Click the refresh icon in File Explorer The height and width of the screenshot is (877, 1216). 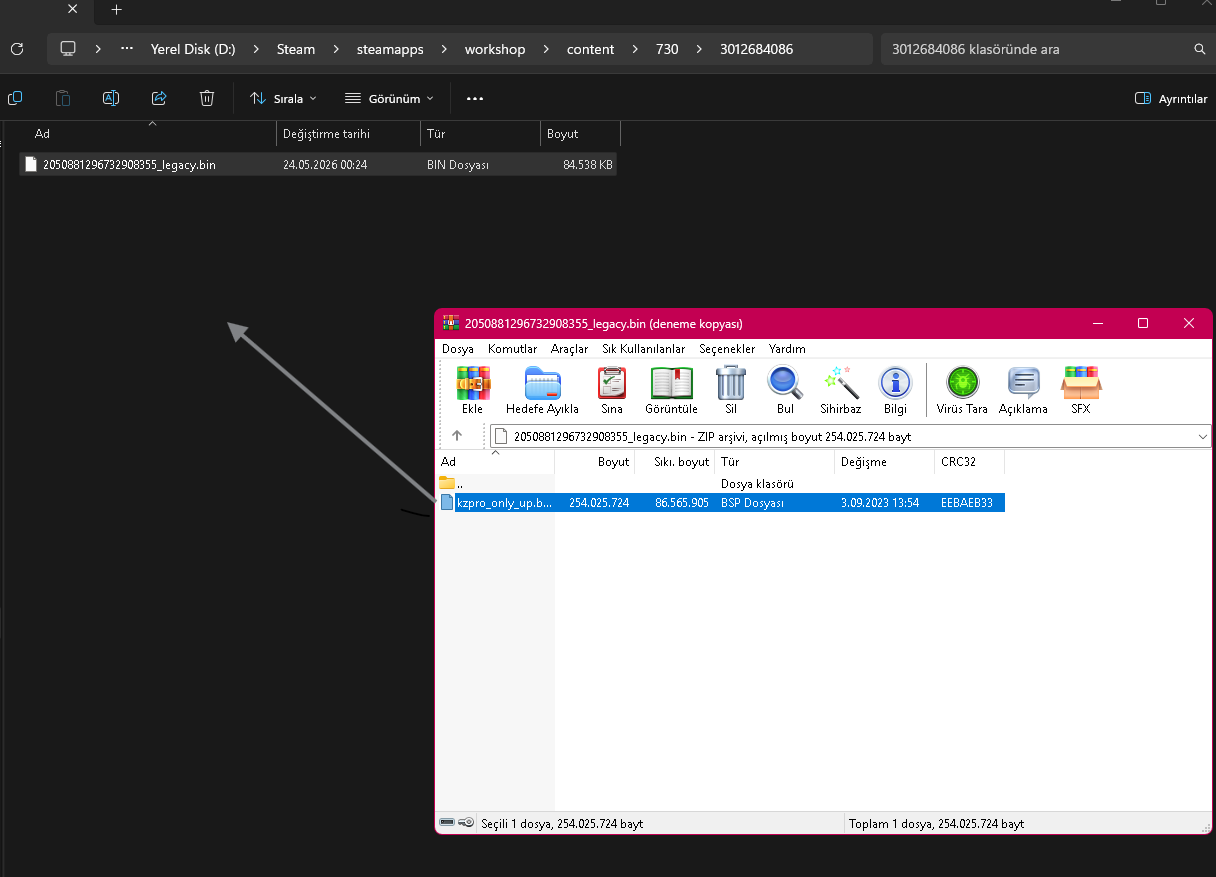pyautogui.click(x=16, y=48)
